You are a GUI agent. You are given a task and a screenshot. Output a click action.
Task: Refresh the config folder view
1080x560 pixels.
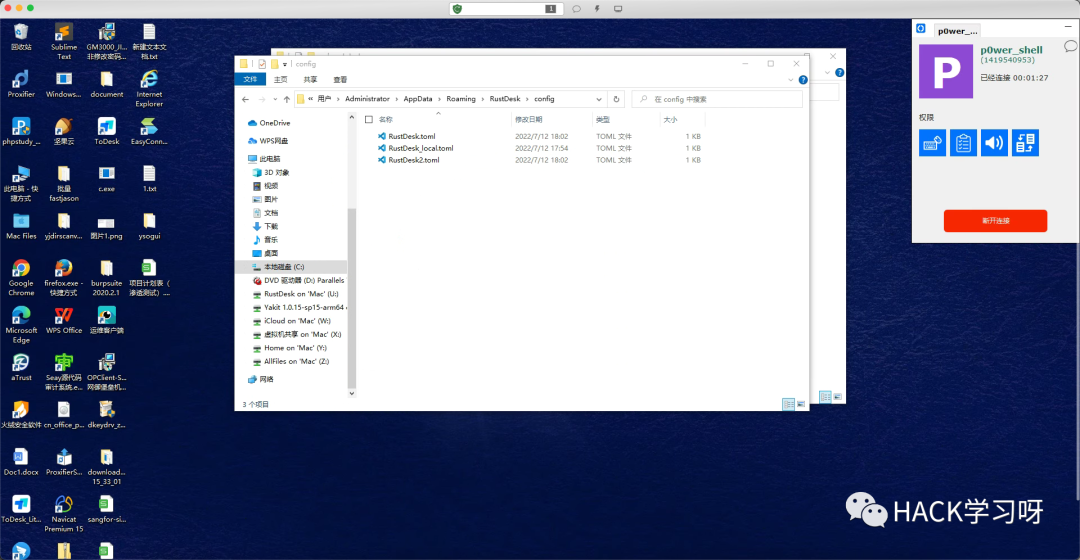(616, 99)
